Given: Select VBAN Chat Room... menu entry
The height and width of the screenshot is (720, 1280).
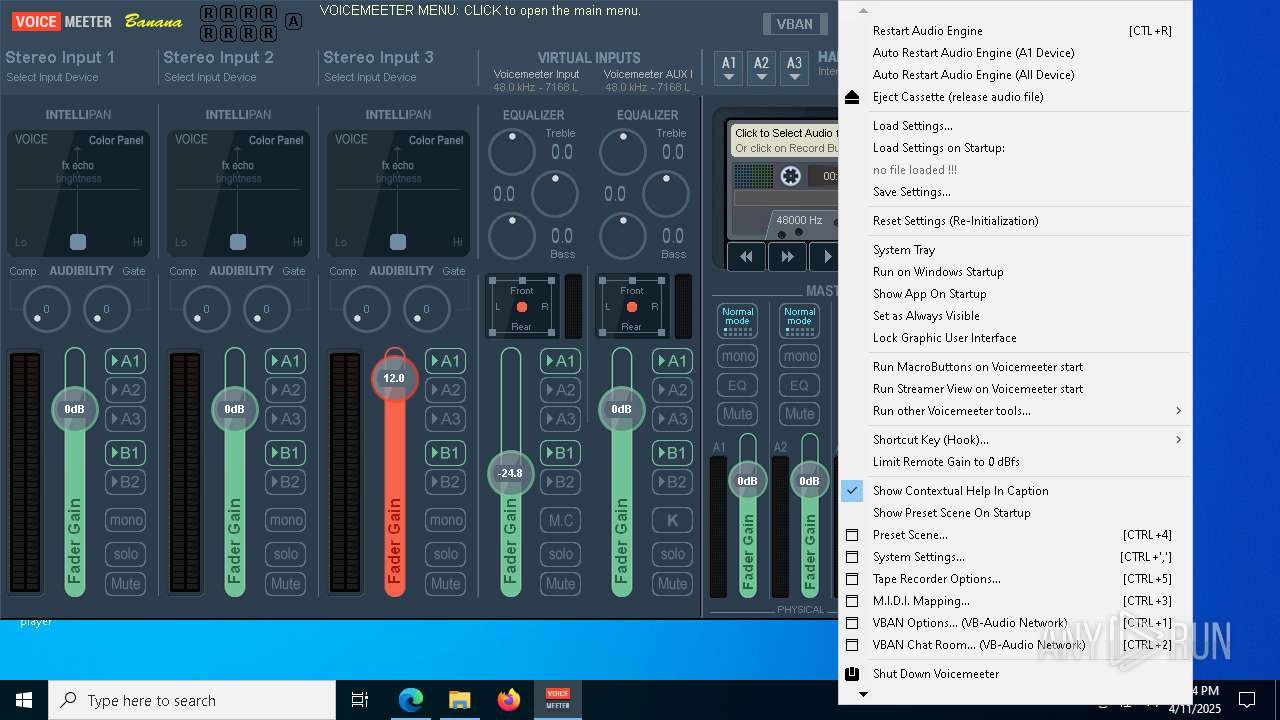Looking at the screenshot, I should (1015, 645).
